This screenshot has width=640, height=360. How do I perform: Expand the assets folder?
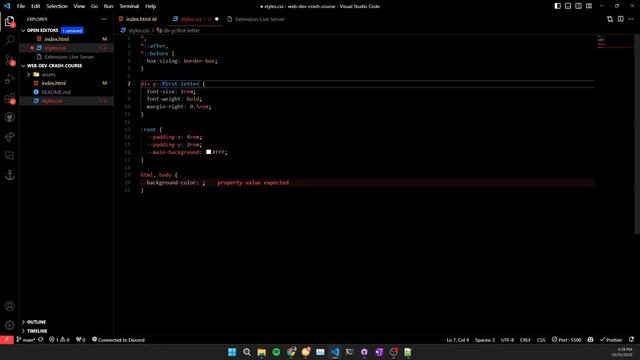coord(48,74)
